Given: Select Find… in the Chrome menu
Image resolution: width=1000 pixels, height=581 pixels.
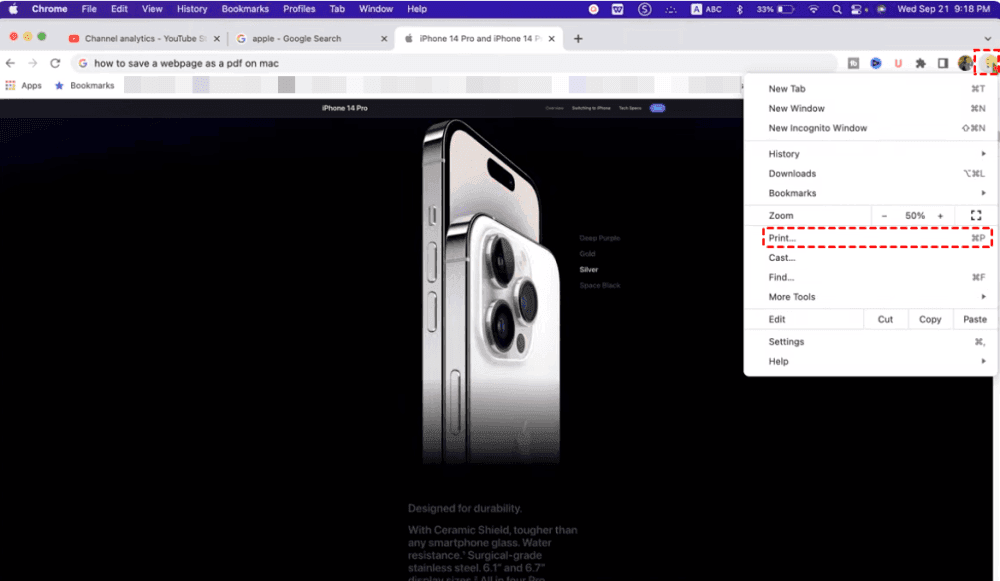Looking at the screenshot, I should (871, 277).
